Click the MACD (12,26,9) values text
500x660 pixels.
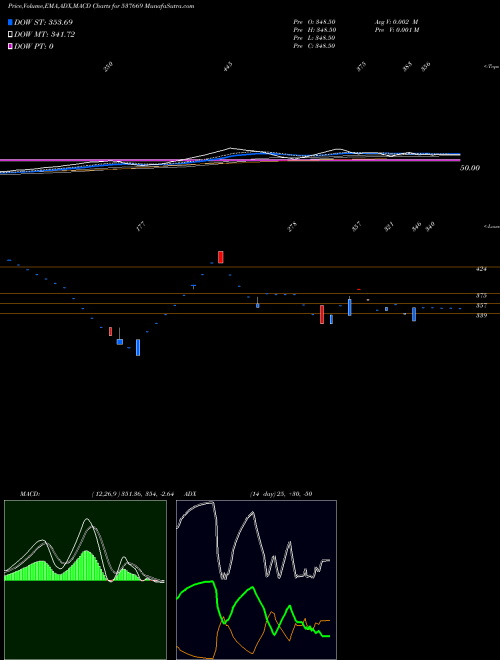[133, 493]
